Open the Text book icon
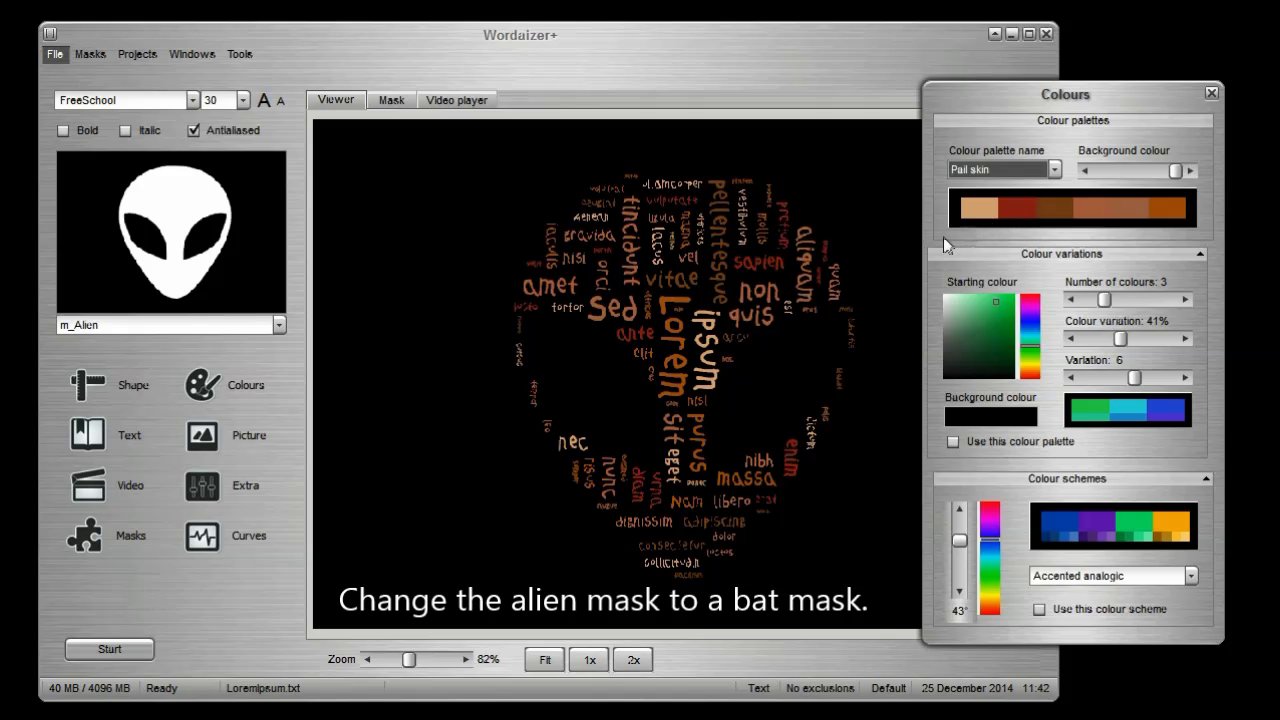The width and height of the screenshot is (1280, 720). (x=87, y=435)
